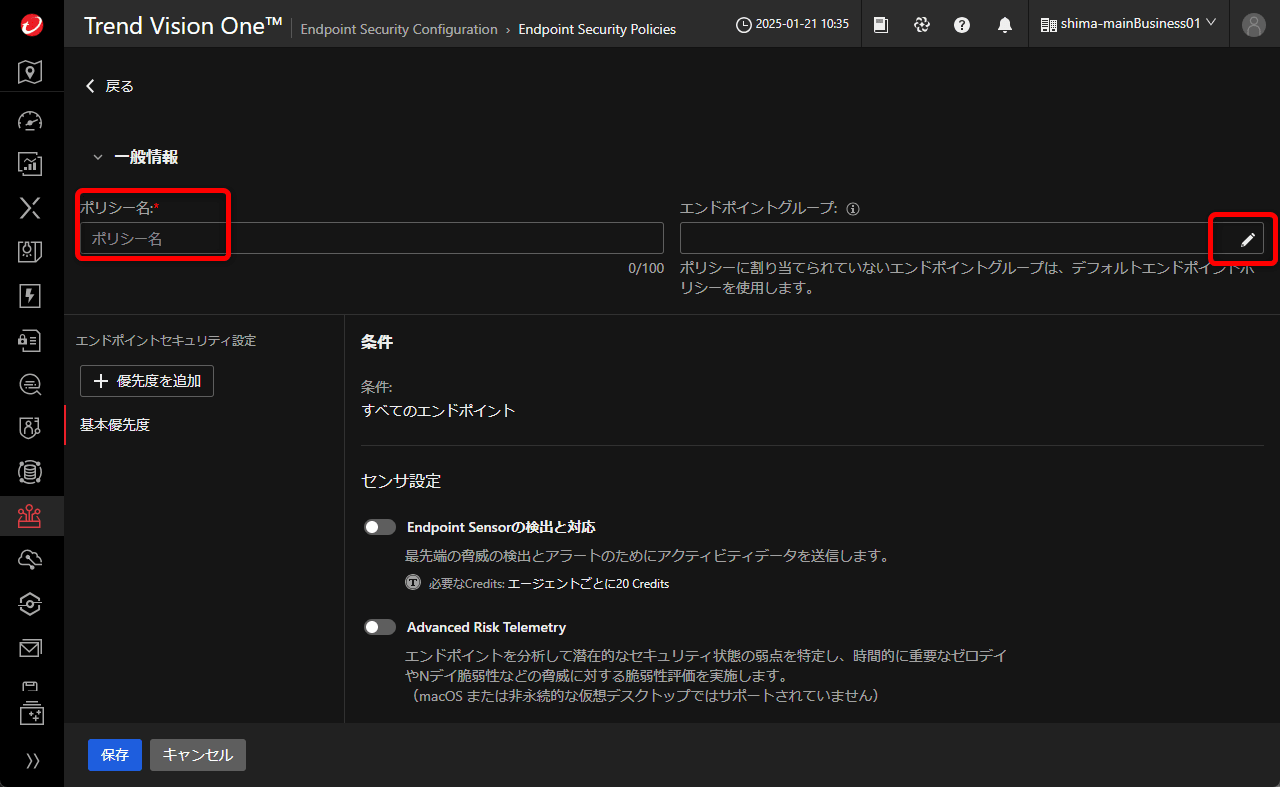
Task: Click エージェントごとに20 Credits text
Action: (x=589, y=583)
